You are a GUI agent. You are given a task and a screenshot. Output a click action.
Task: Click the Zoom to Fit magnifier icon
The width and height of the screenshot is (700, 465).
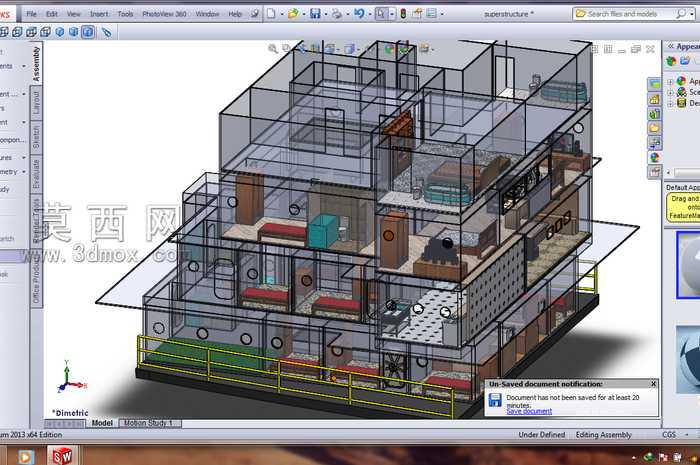point(272,49)
